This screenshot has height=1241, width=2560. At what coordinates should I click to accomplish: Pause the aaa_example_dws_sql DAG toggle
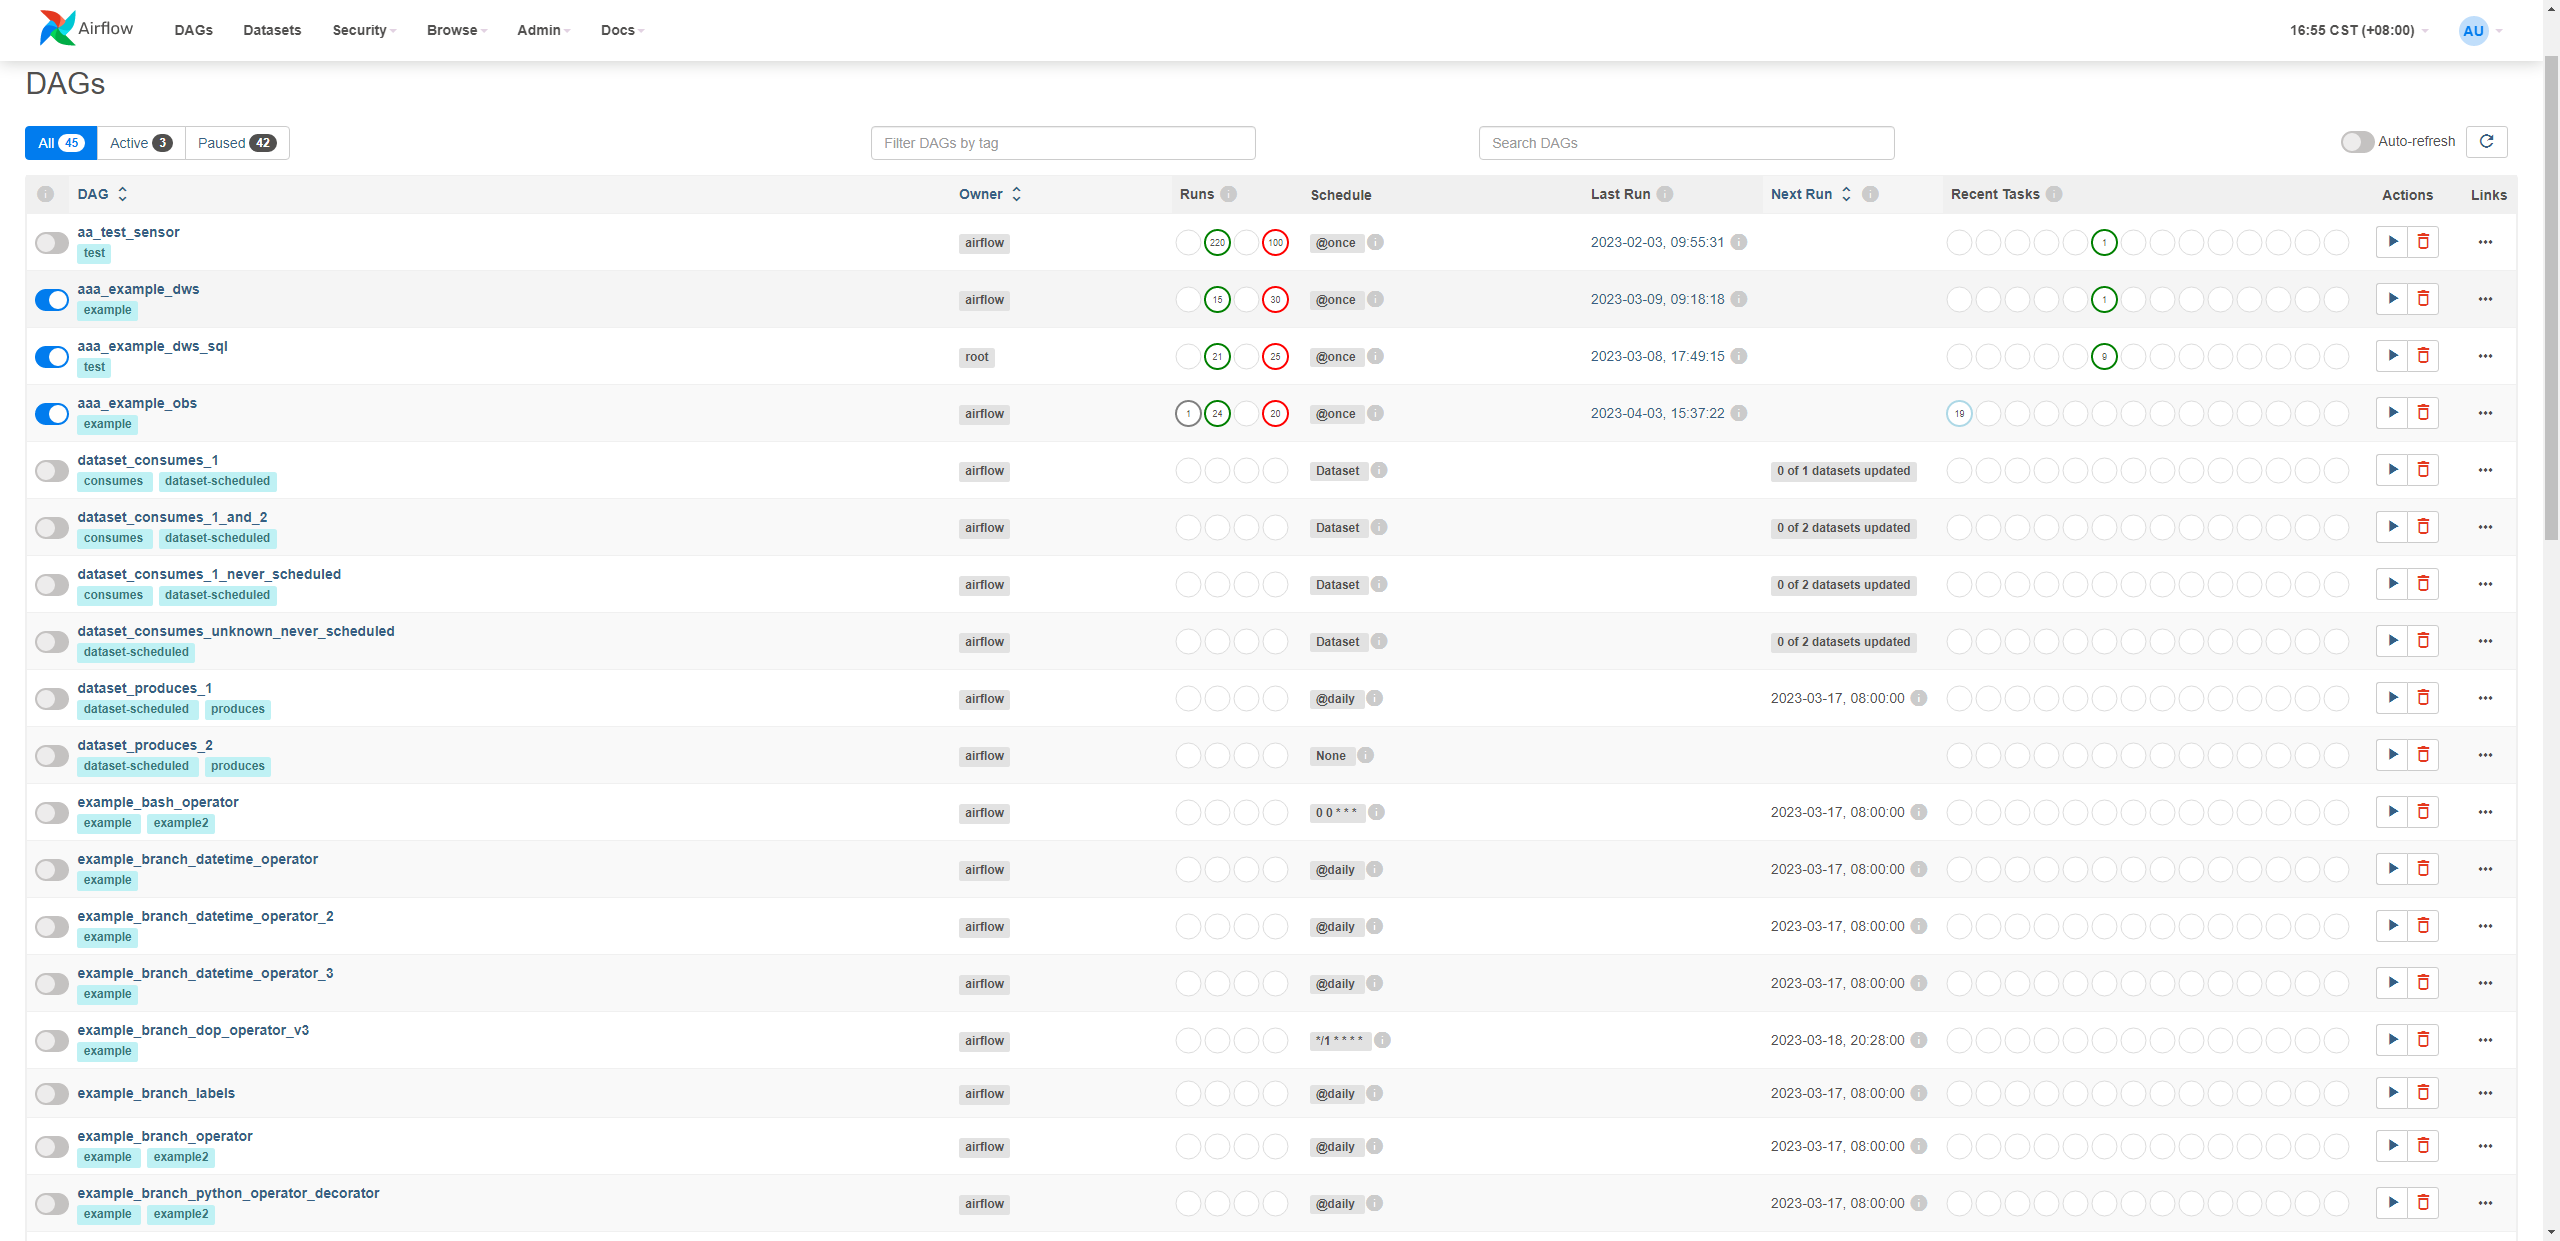(x=52, y=357)
